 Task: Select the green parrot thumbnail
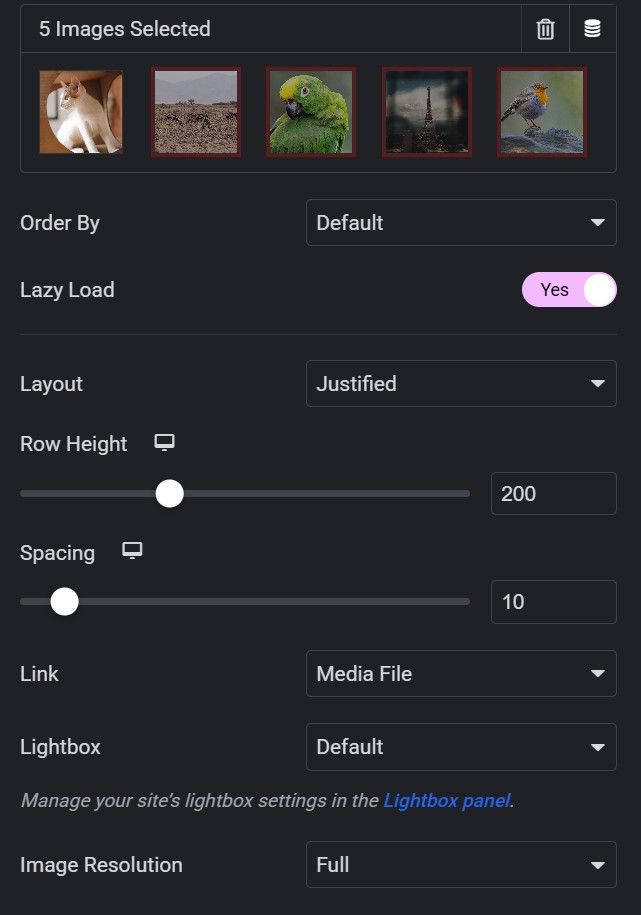point(311,112)
